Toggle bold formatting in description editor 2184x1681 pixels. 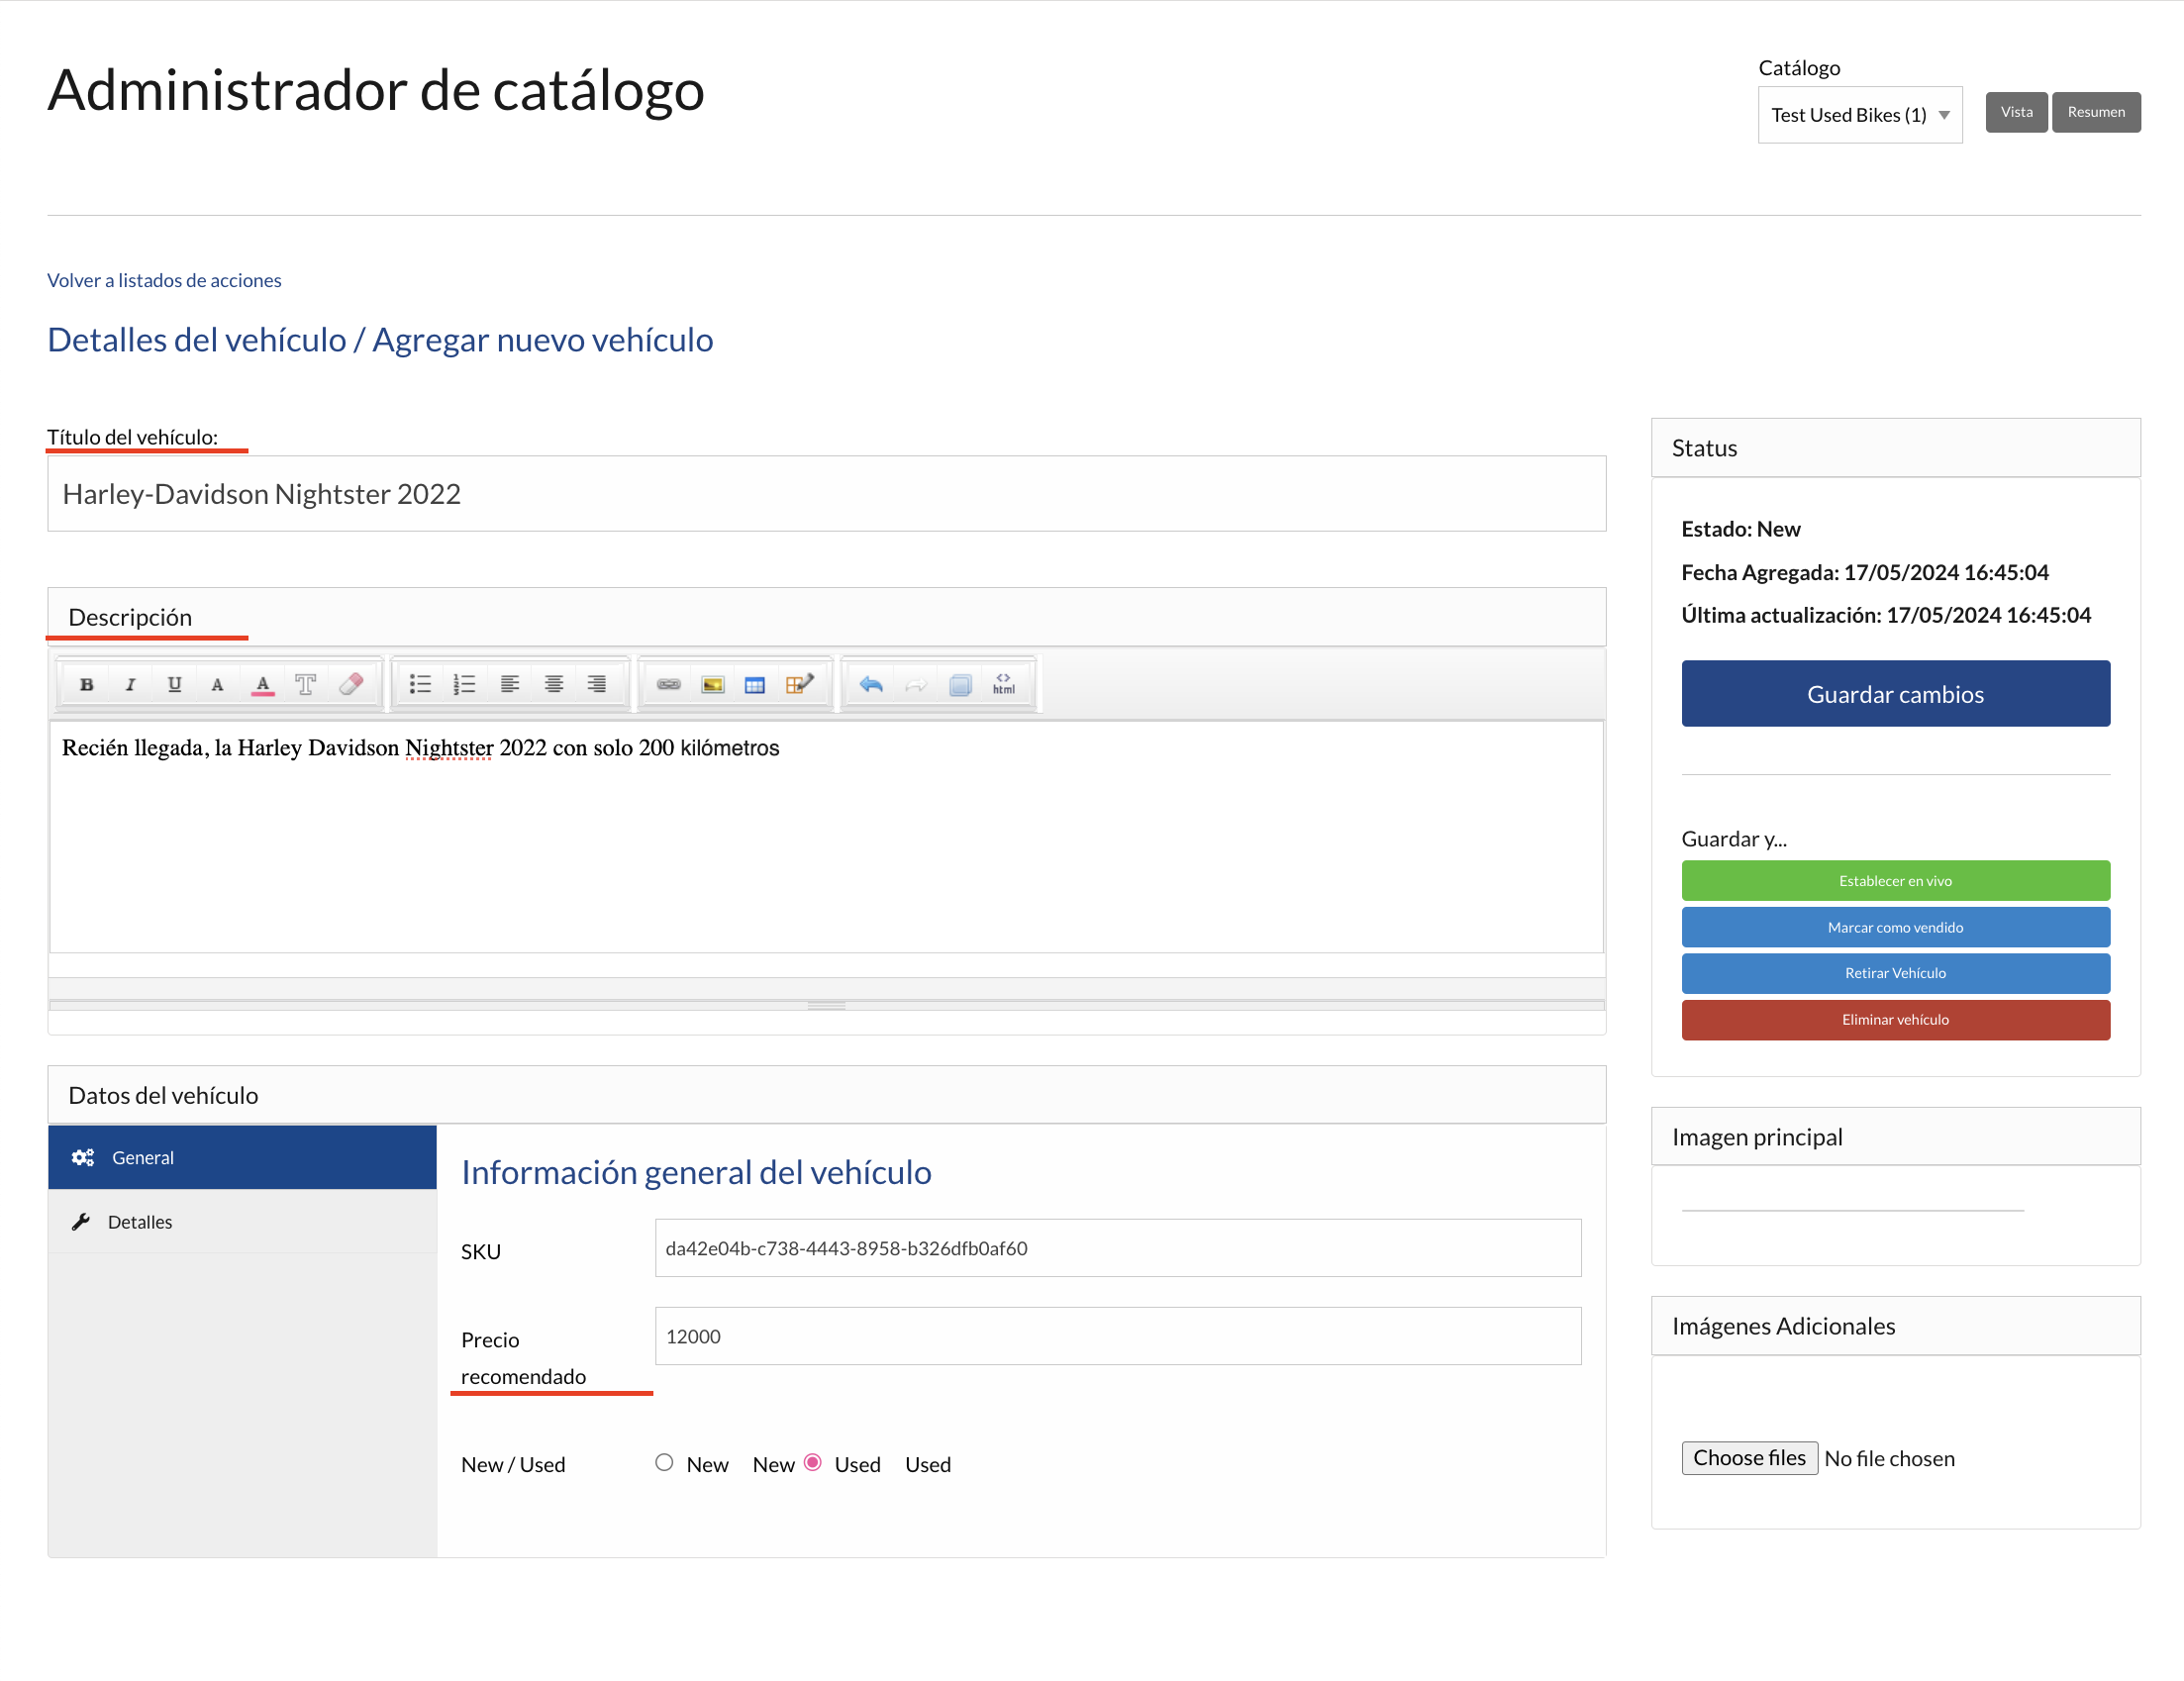click(x=87, y=685)
